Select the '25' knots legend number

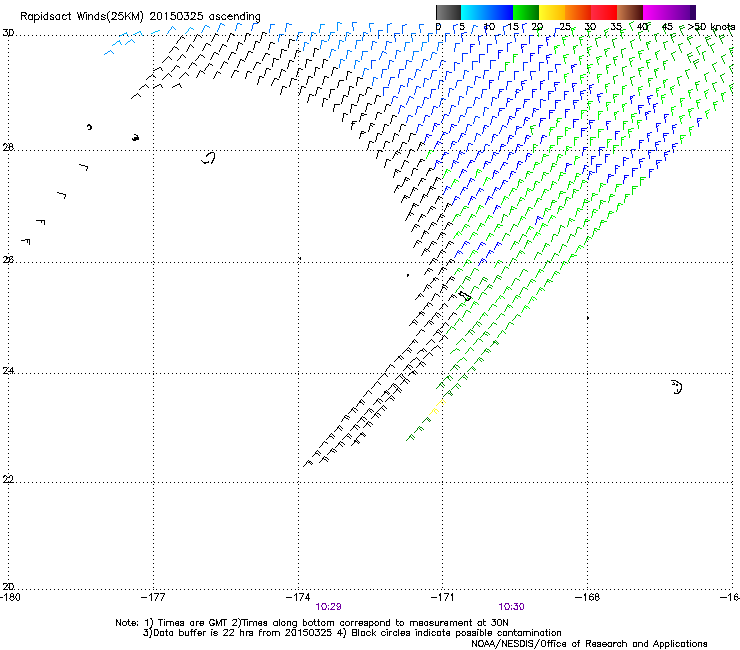pyautogui.click(x=564, y=27)
